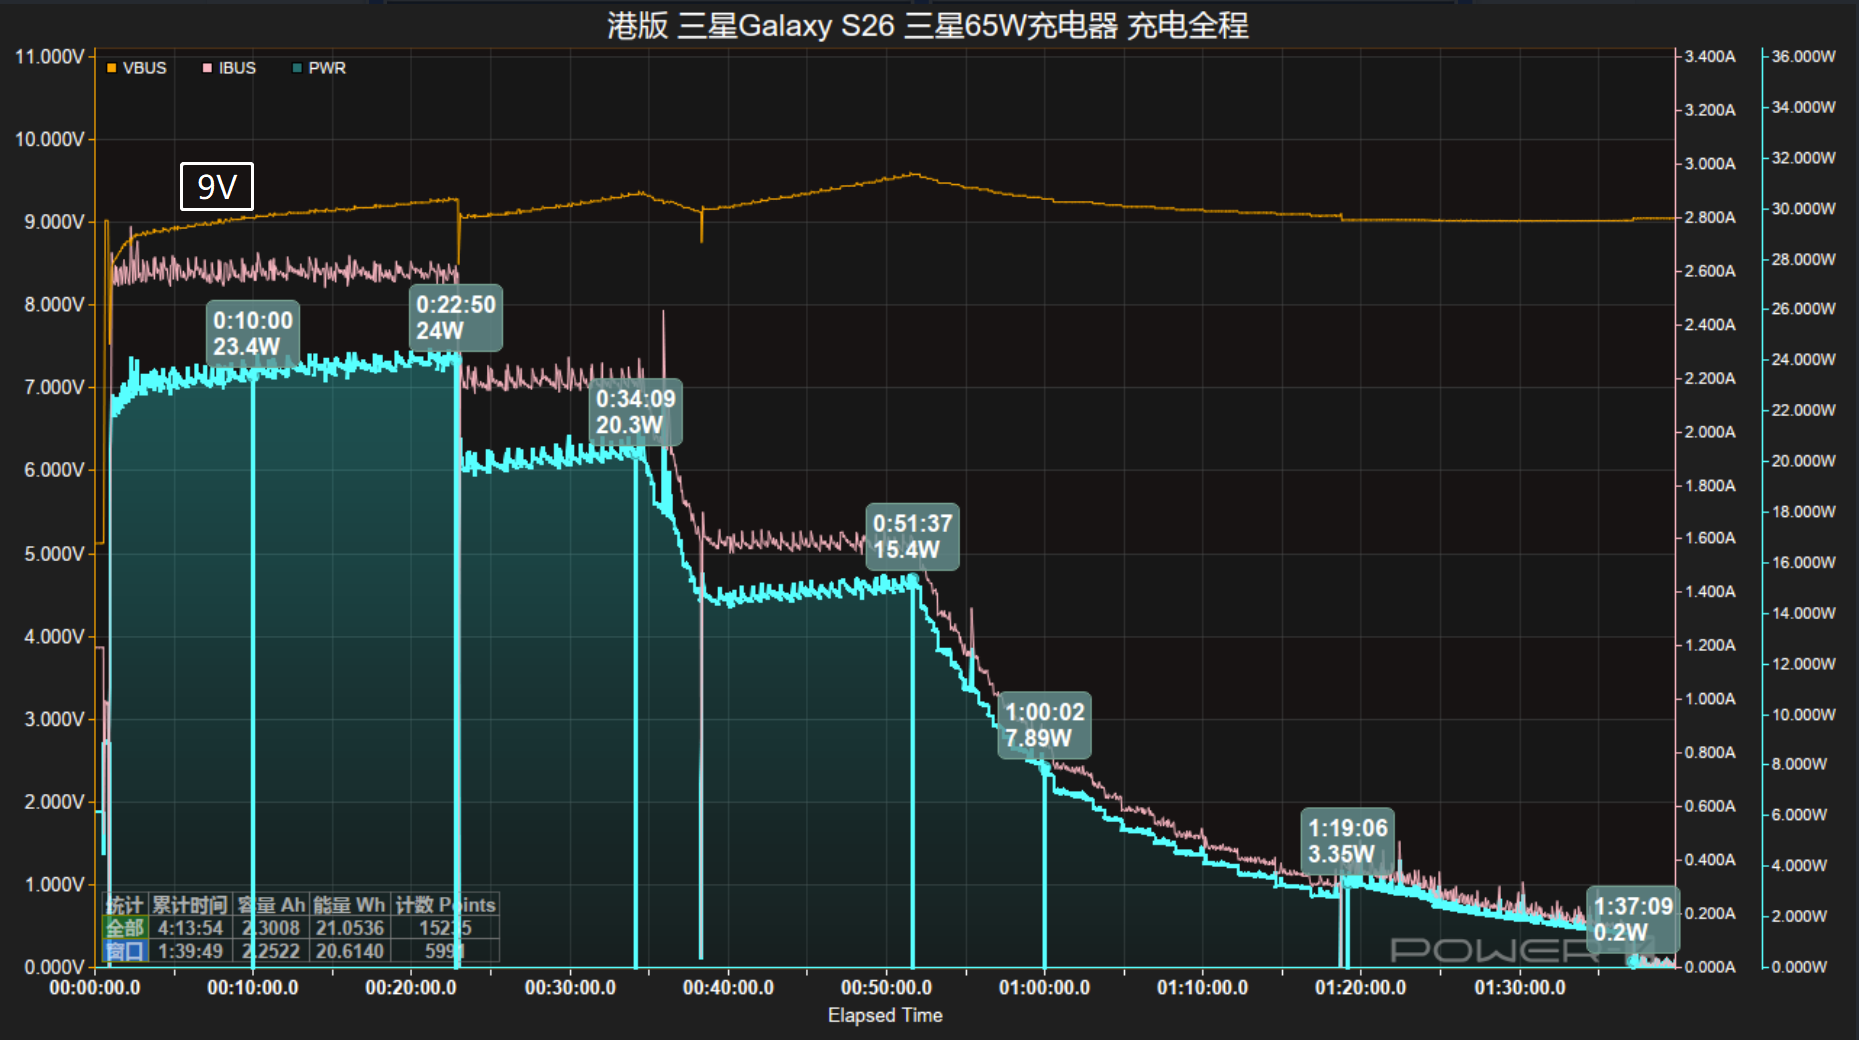
Task: Click the 01:30:00.0 time axis label
Action: coord(1519,988)
